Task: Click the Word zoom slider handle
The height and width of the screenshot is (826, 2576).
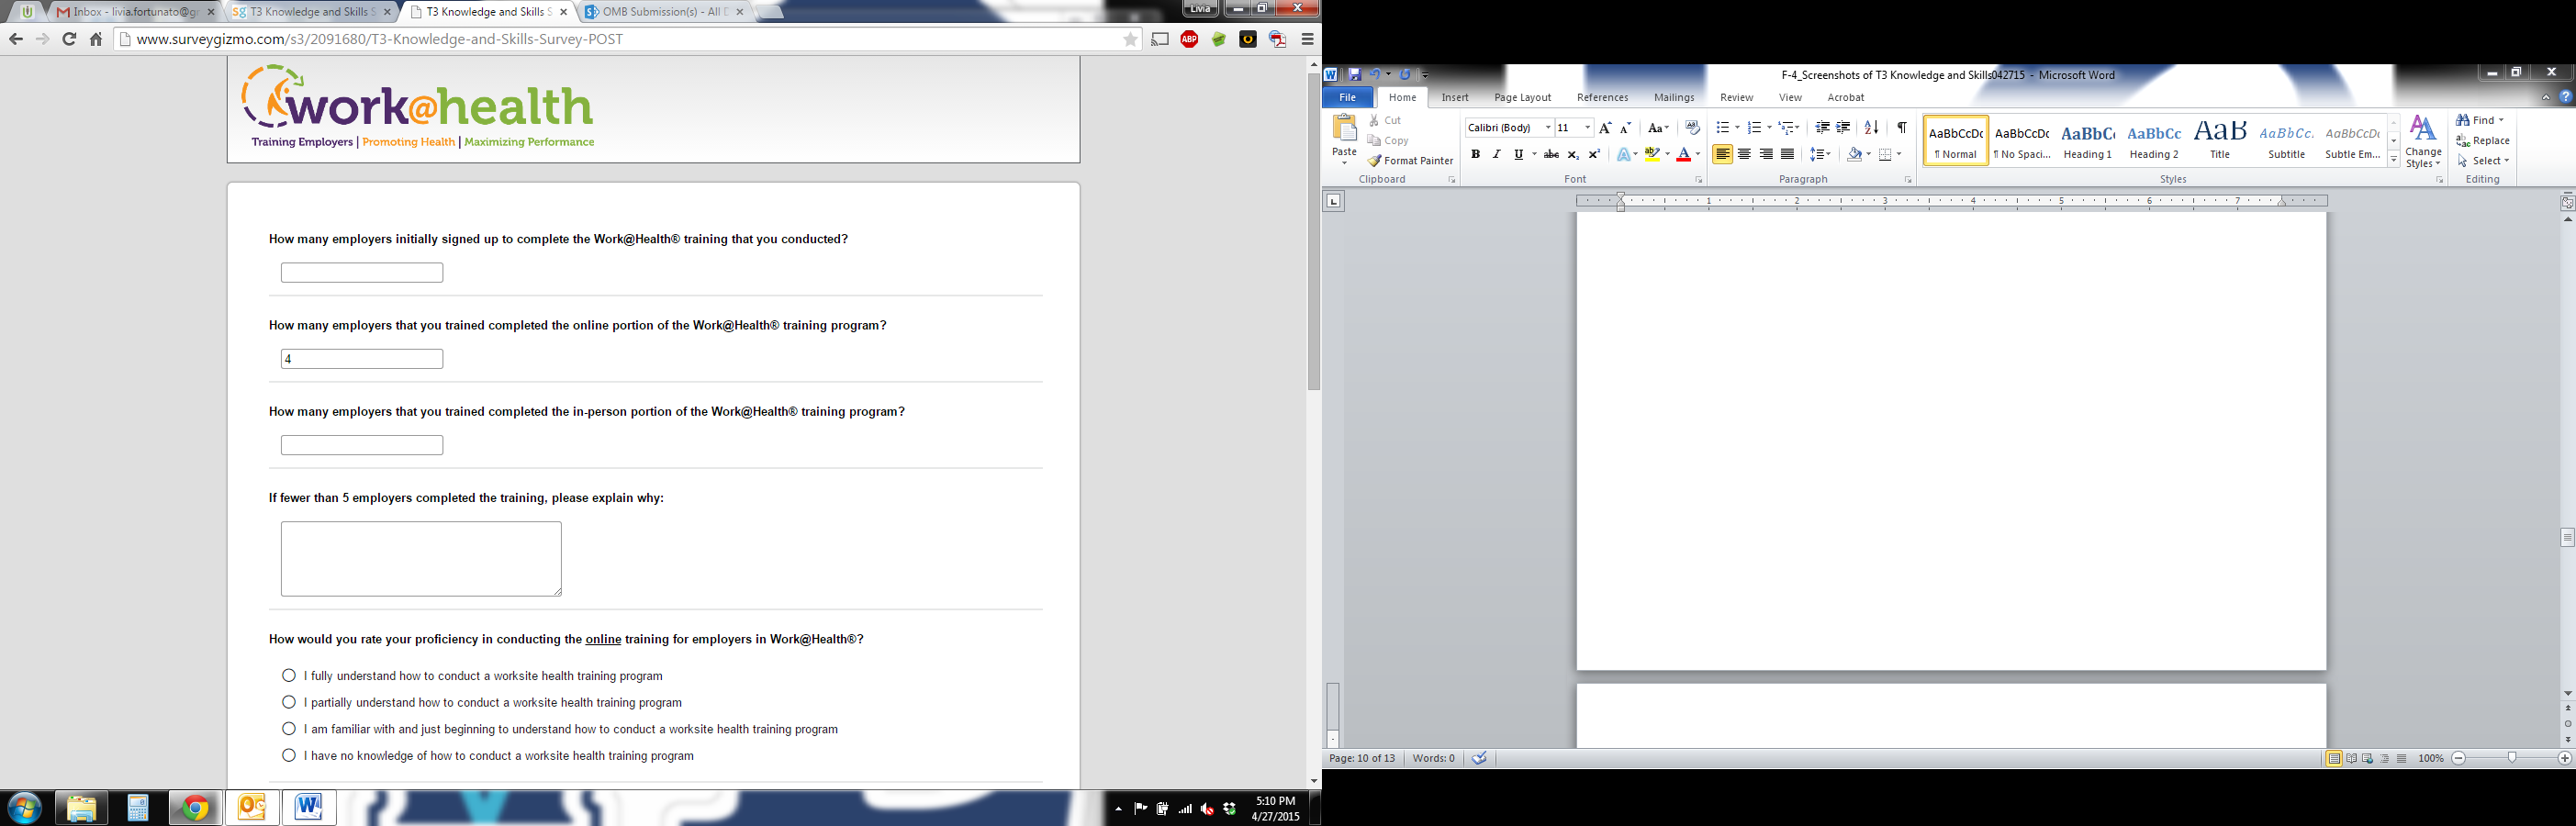Action: click(2511, 758)
